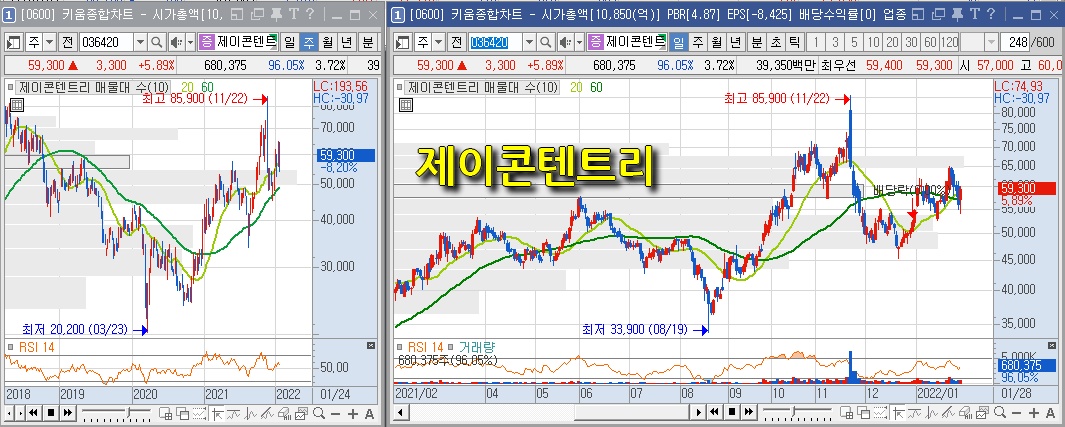Toggle the side panel icon in right window toolbar
Image resolution: width=1065 pixels, height=427 pixels.
pyautogui.click(x=402, y=43)
